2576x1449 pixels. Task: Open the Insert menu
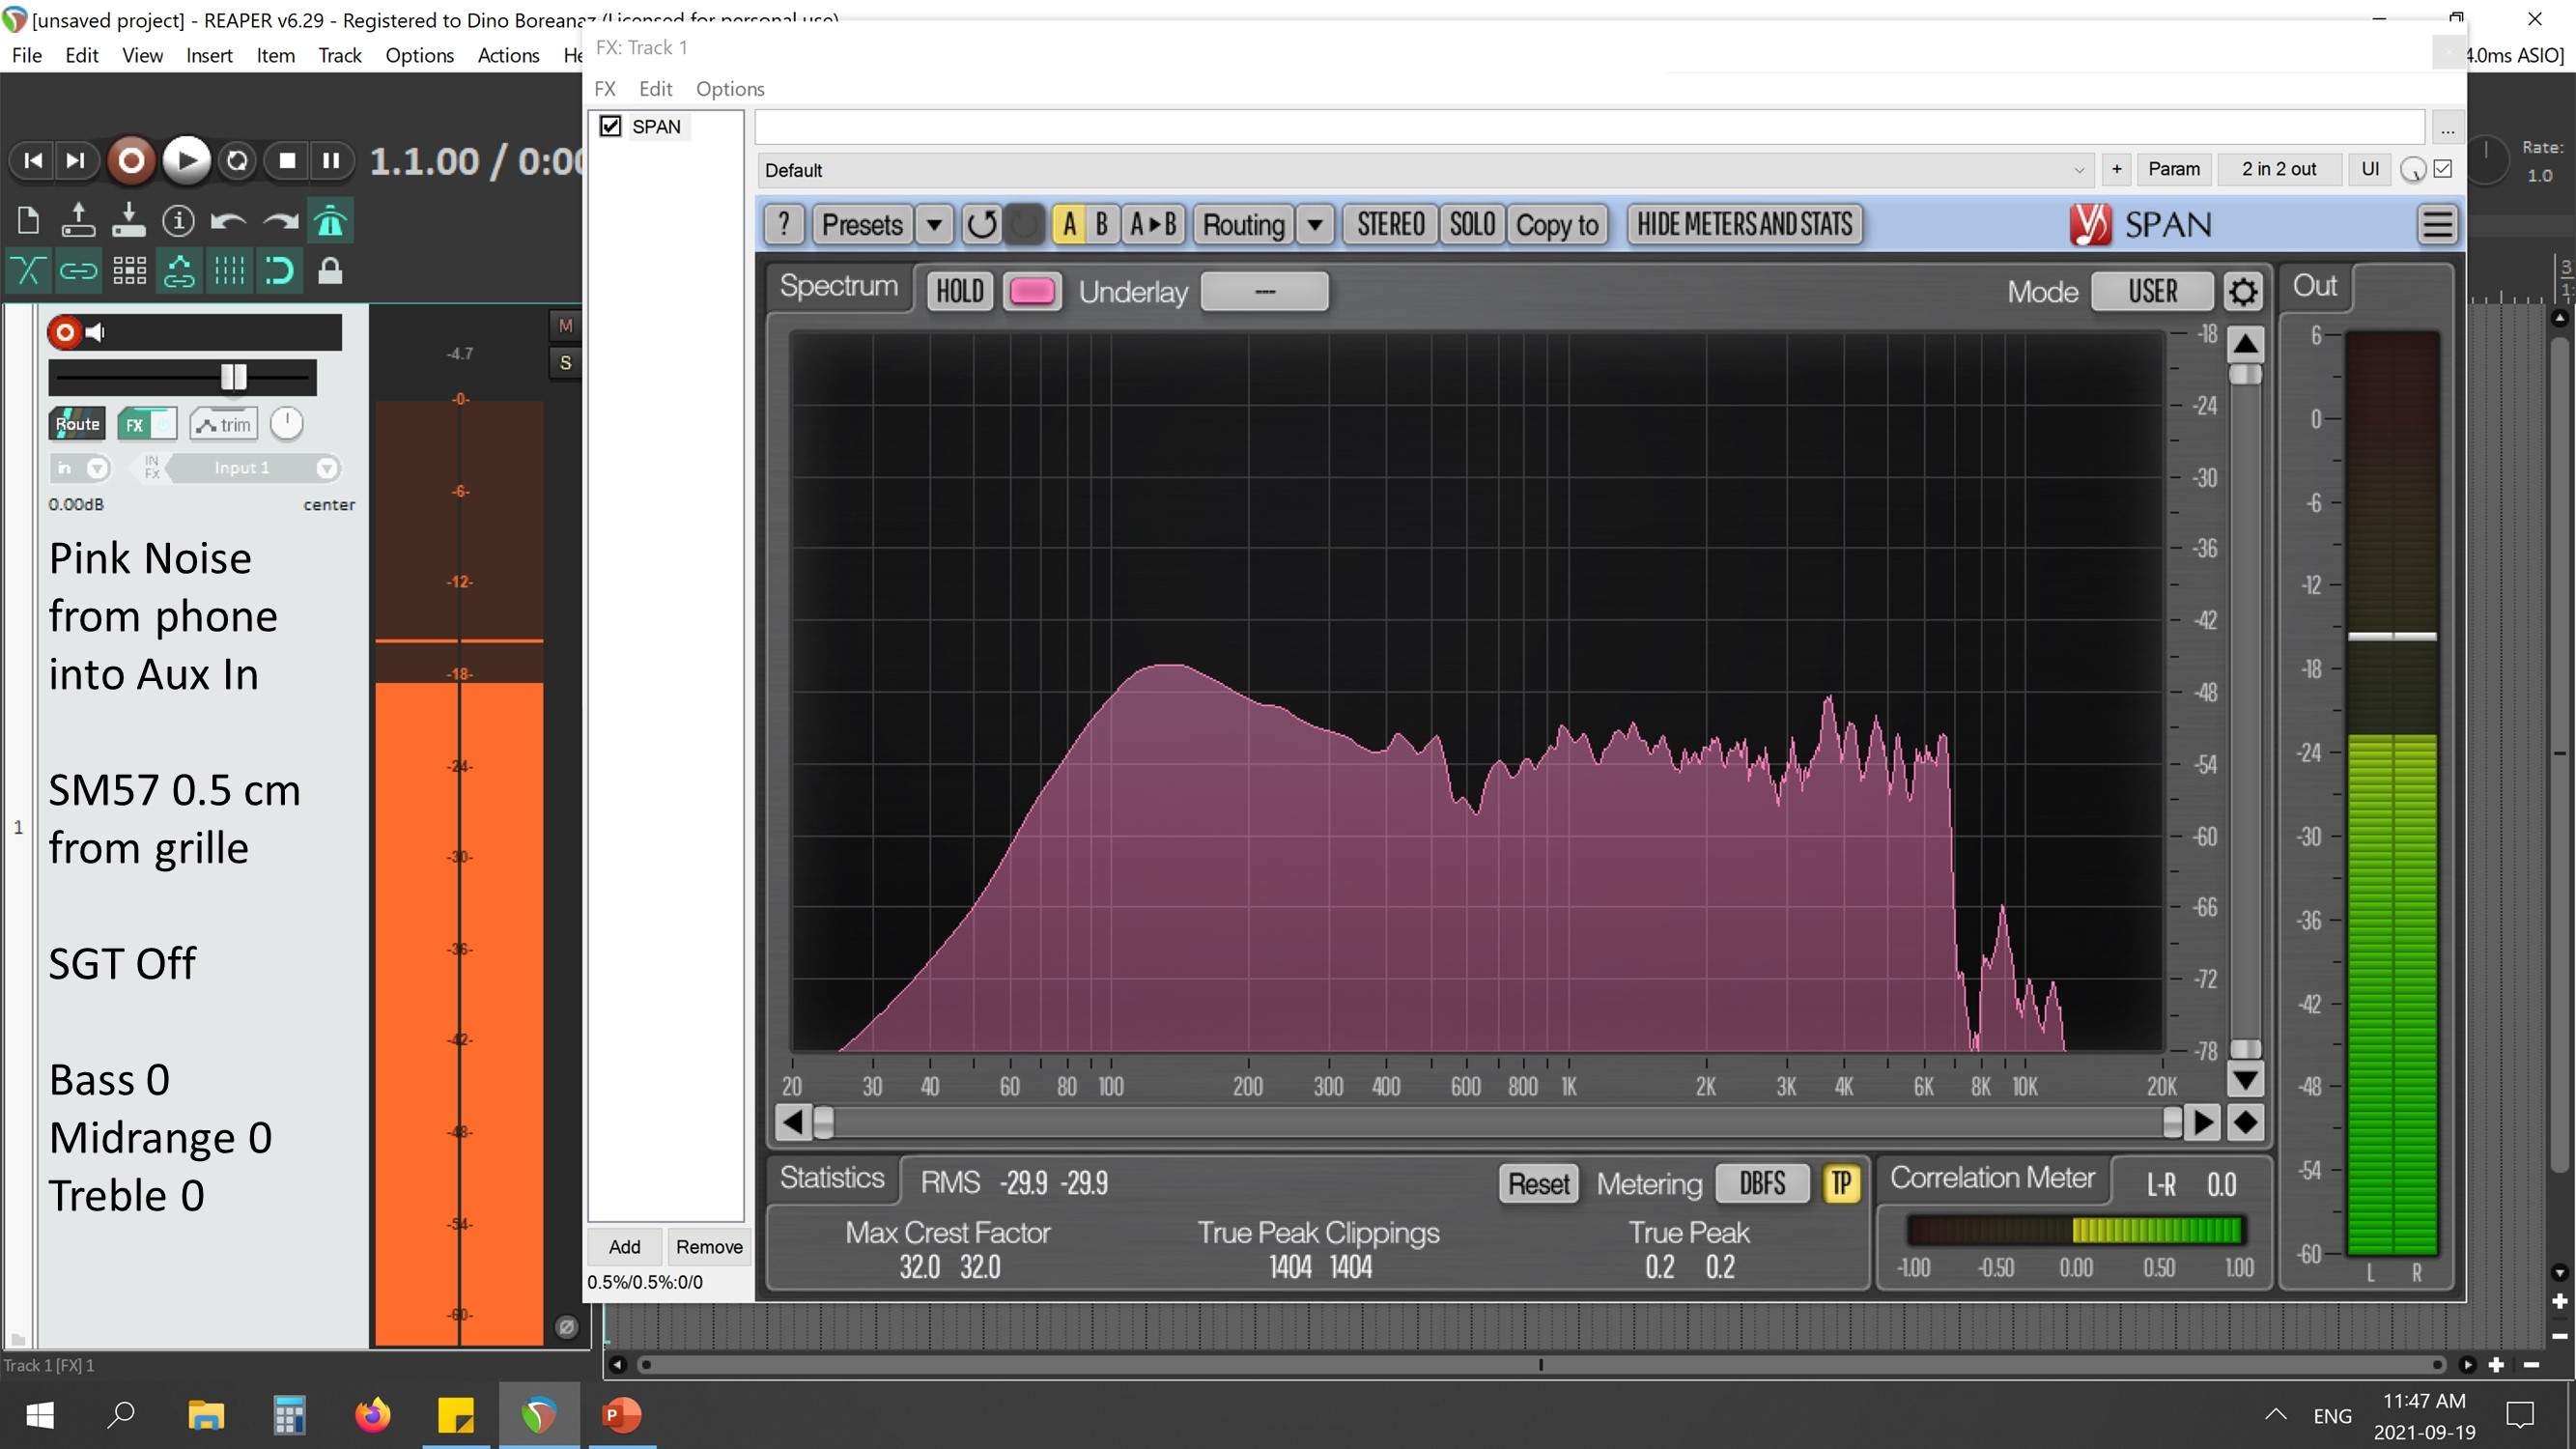pos(209,55)
